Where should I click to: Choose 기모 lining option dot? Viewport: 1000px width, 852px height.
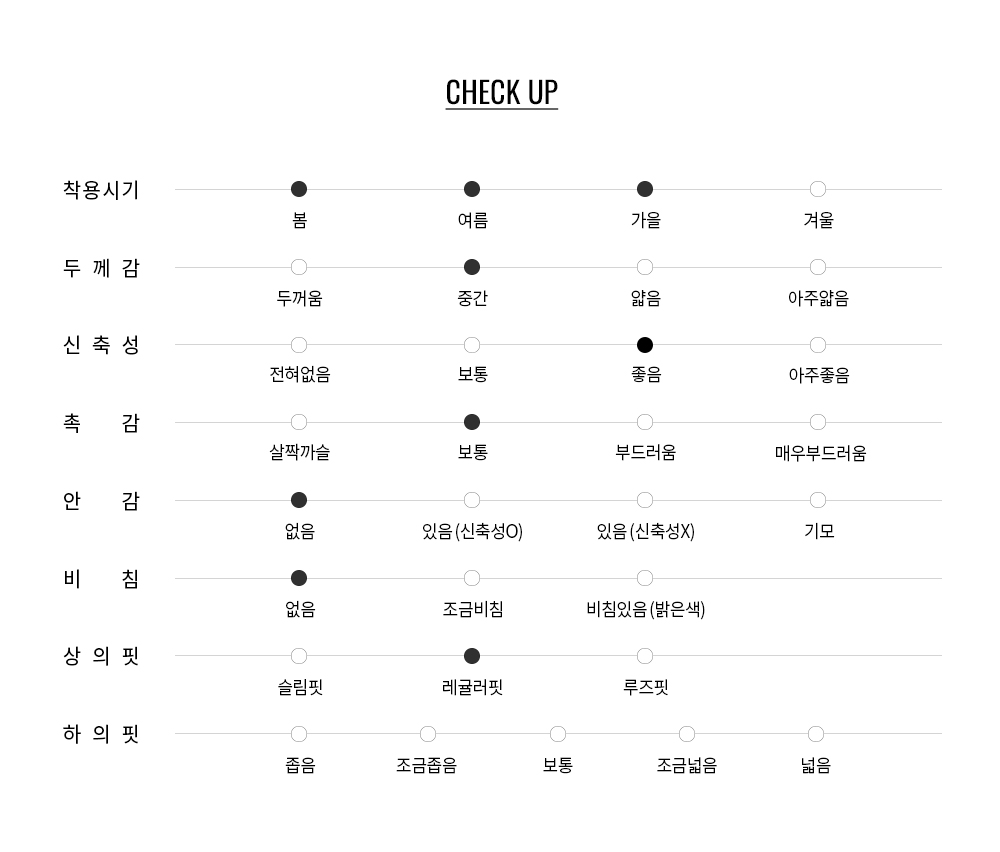coord(818,500)
